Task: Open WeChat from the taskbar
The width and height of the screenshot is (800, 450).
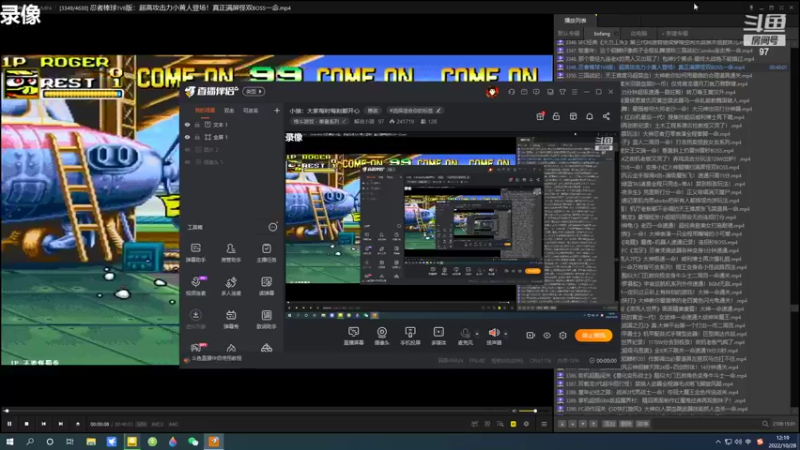Action: (193, 442)
